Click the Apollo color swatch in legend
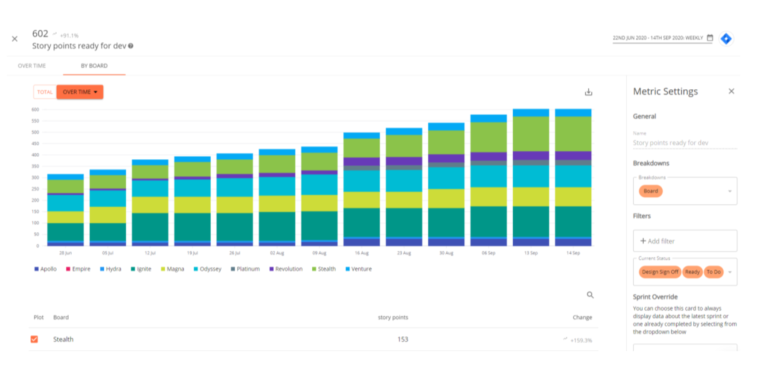The width and height of the screenshot is (768, 369). tap(36, 269)
